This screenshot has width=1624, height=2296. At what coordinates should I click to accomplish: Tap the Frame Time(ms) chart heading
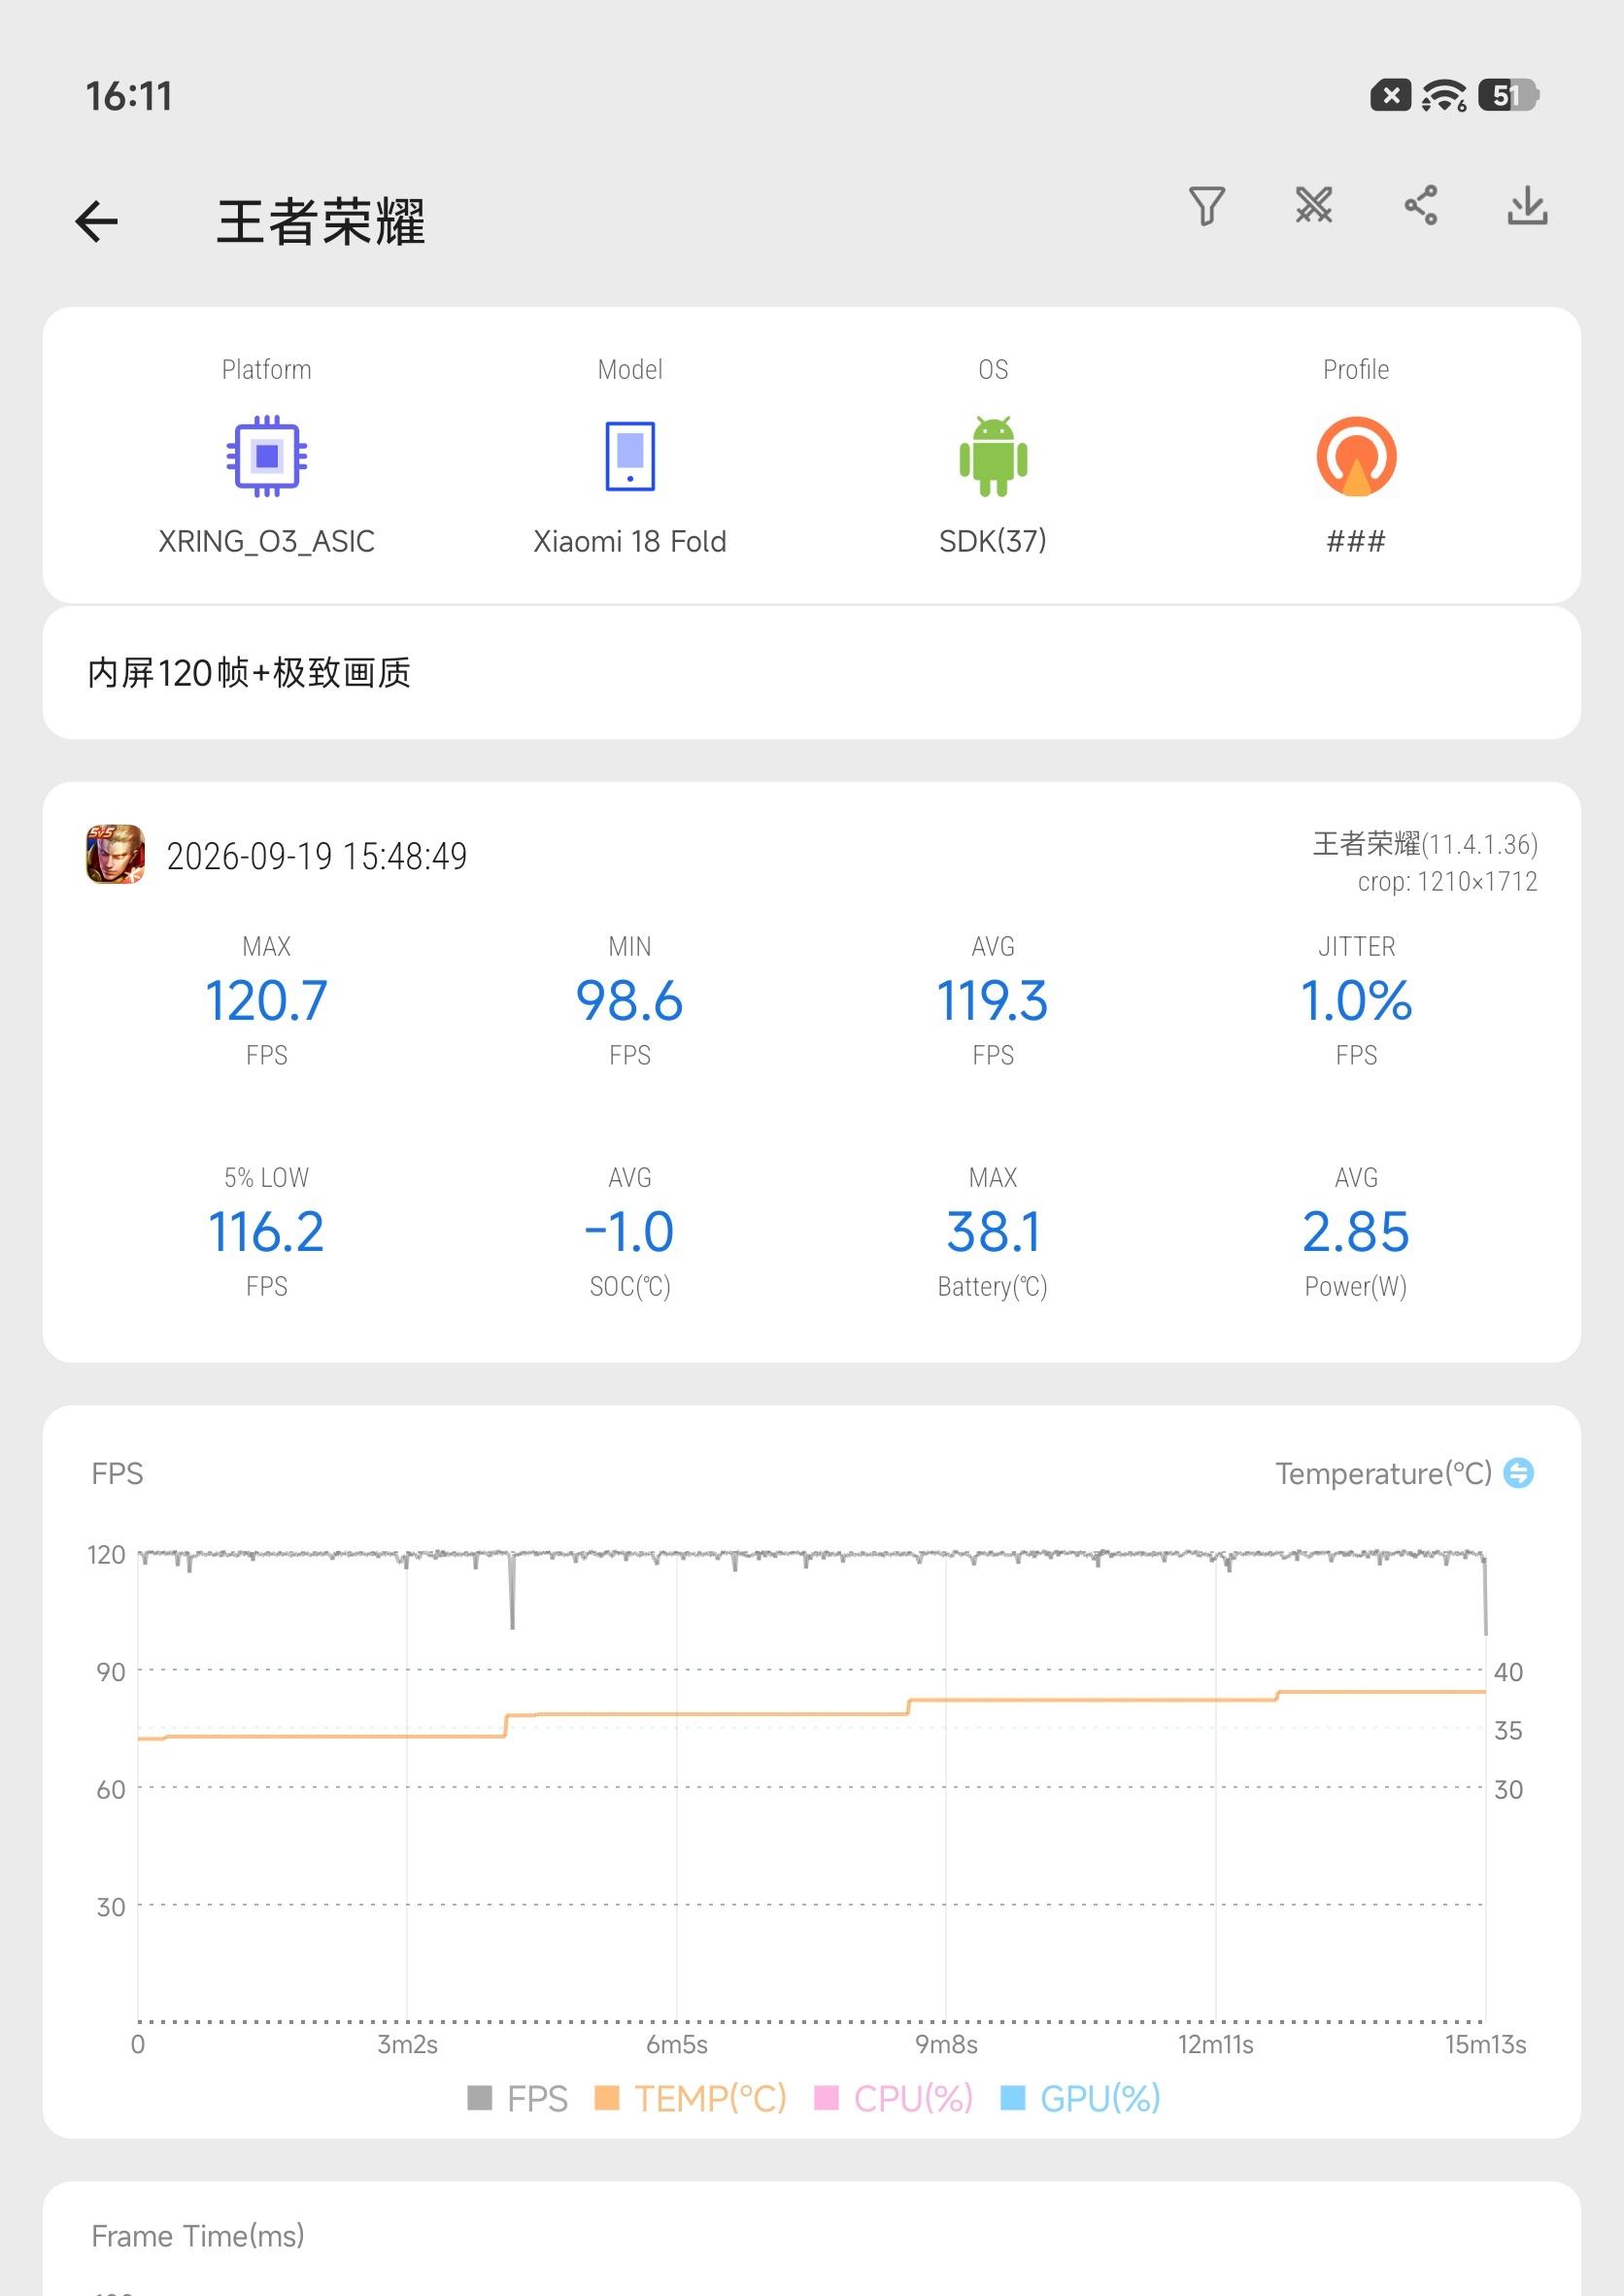(x=198, y=2235)
